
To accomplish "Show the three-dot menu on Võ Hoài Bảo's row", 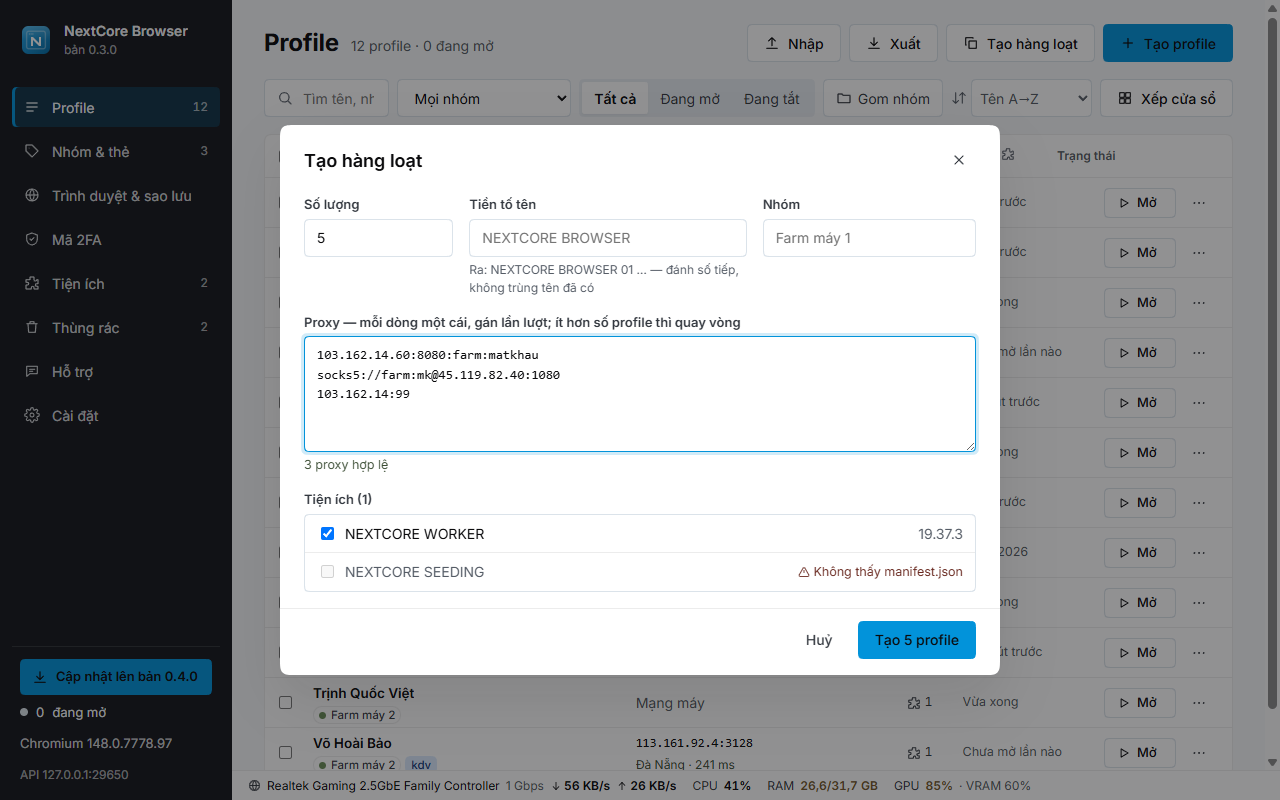I will click(x=1199, y=753).
